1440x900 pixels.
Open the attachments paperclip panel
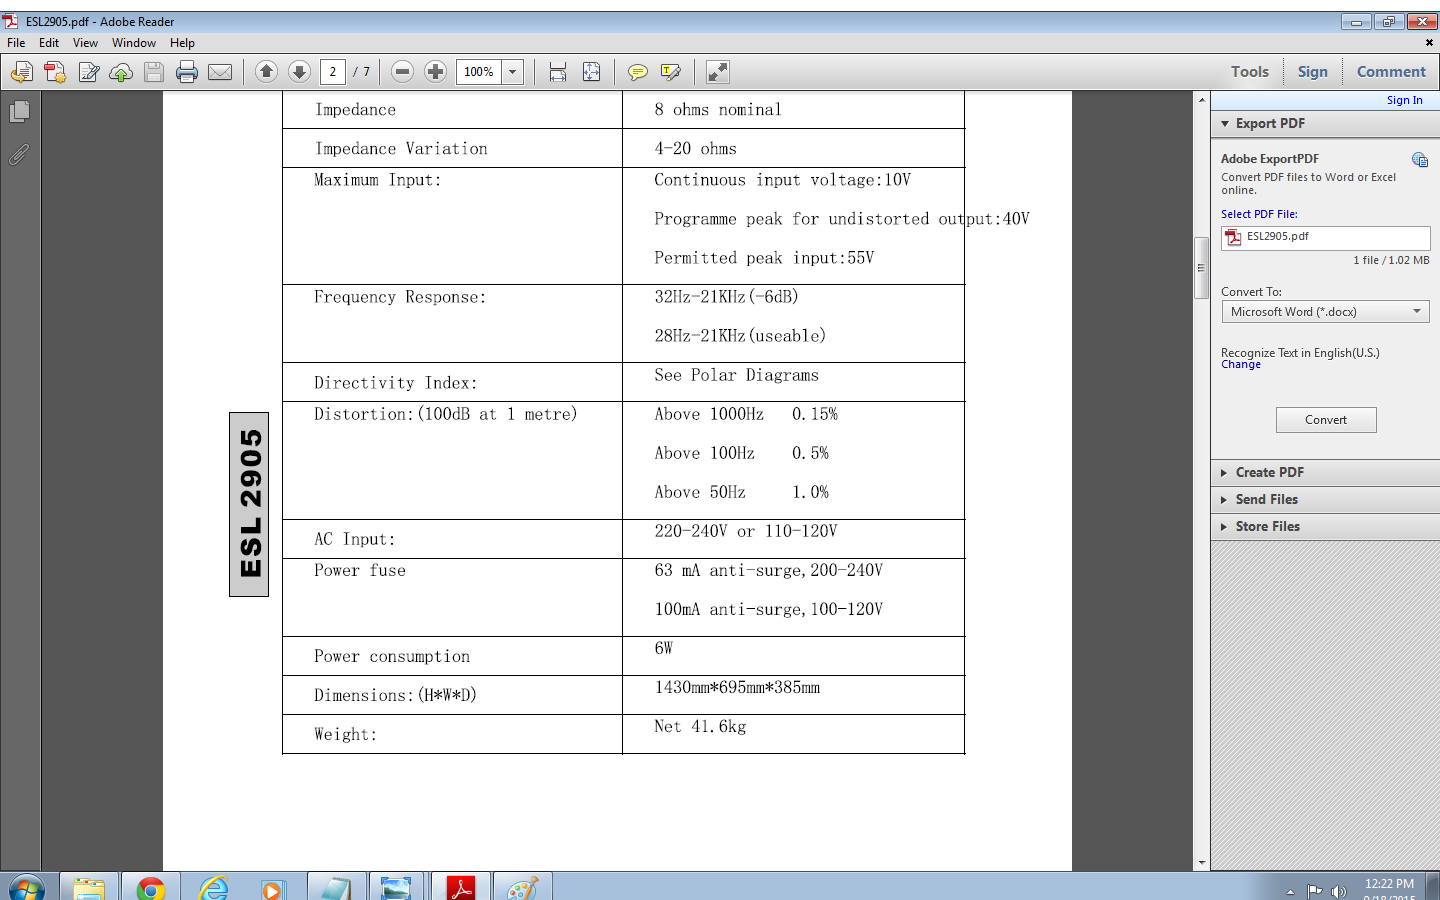click(x=19, y=154)
